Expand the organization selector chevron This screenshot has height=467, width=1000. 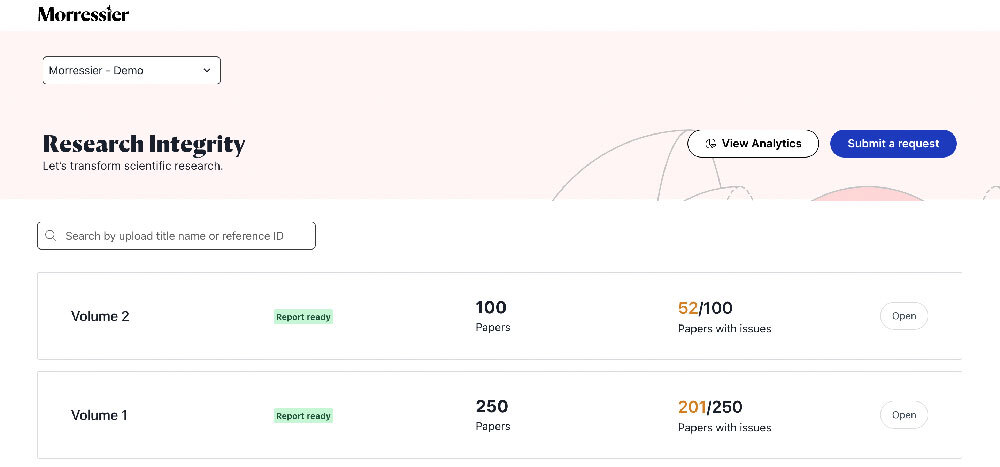click(207, 70)
